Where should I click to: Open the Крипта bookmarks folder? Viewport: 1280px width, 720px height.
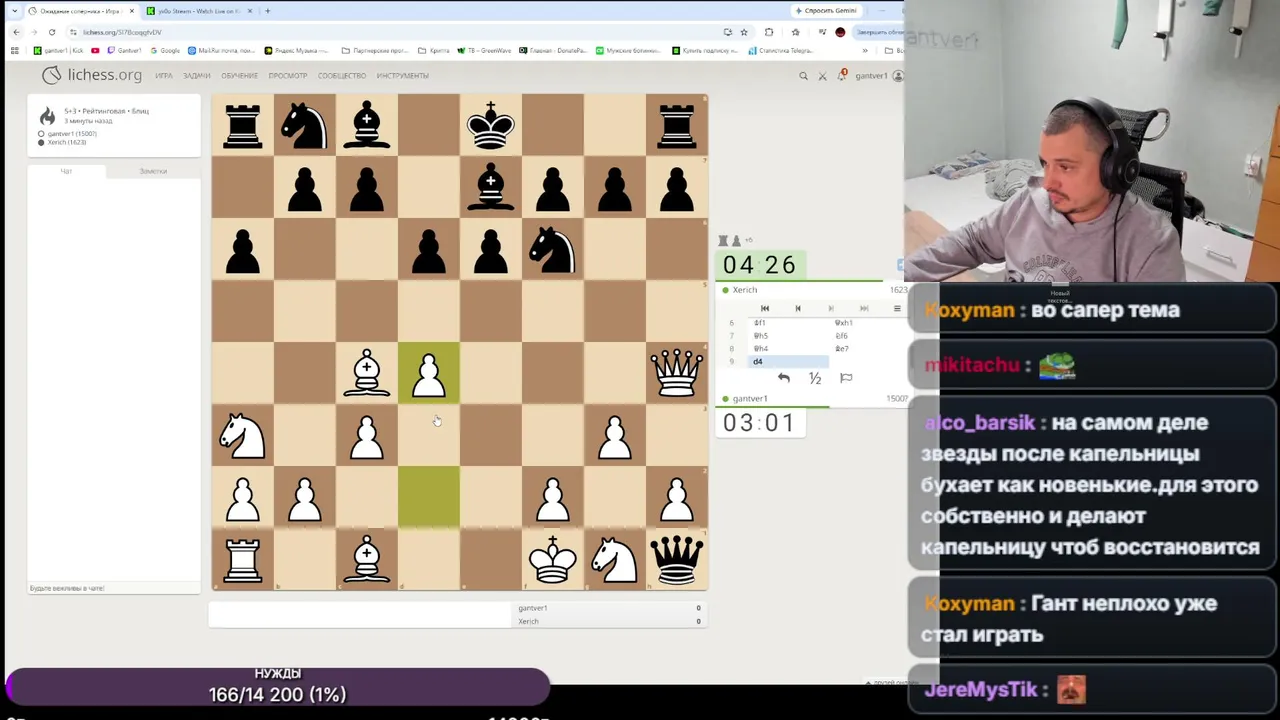[436, 51]
